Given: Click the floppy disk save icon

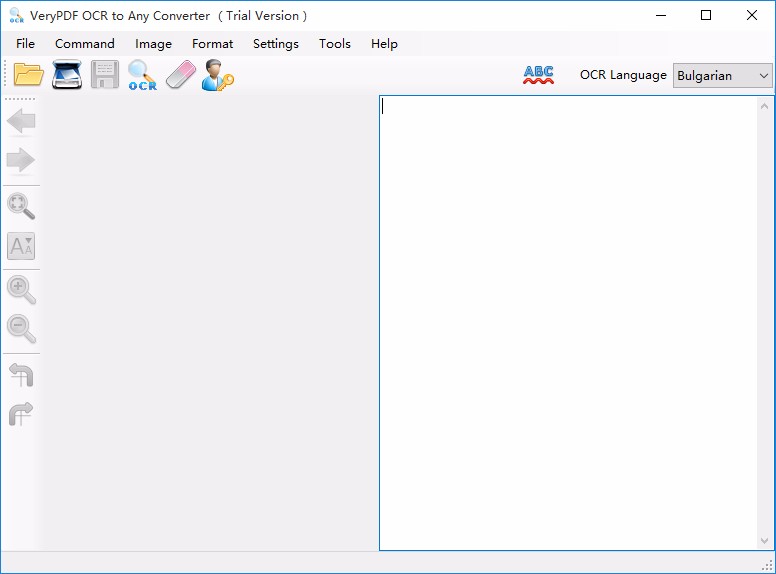Looking at the screenshot, I should (x=105, y=75).
